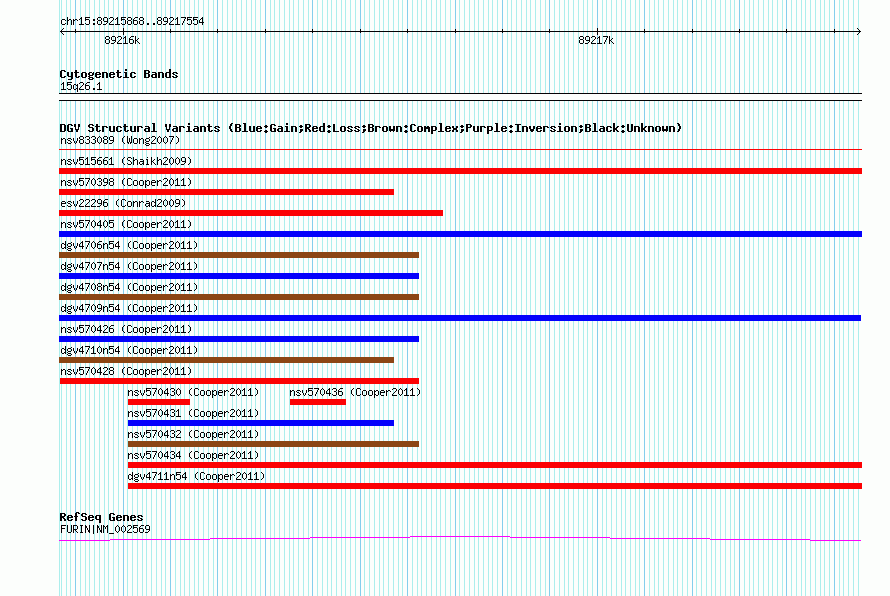Image resolution: width=890 pixels, height=596 pixels.
Task: Open dgv4706n54 (Cooper2011) variant label
Action: tap(129, 245)
